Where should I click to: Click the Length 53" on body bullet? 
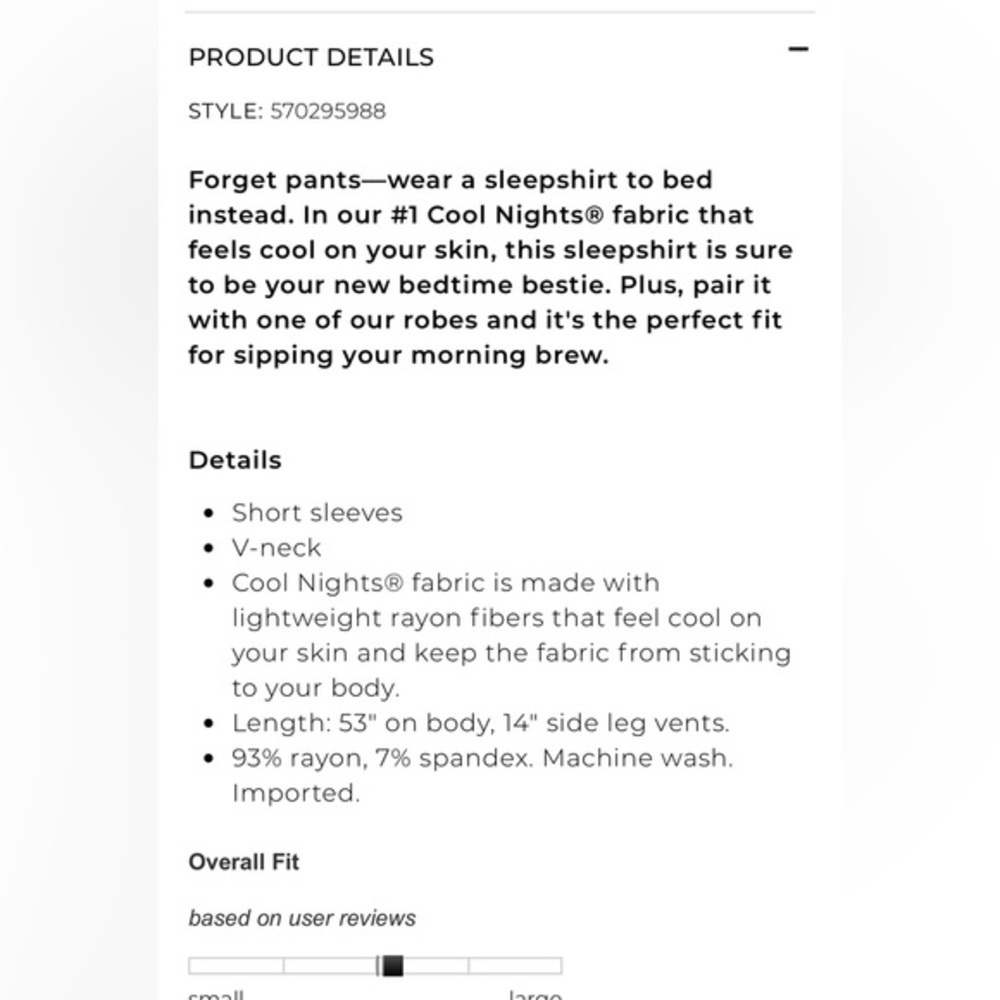(x=480, y=723)
